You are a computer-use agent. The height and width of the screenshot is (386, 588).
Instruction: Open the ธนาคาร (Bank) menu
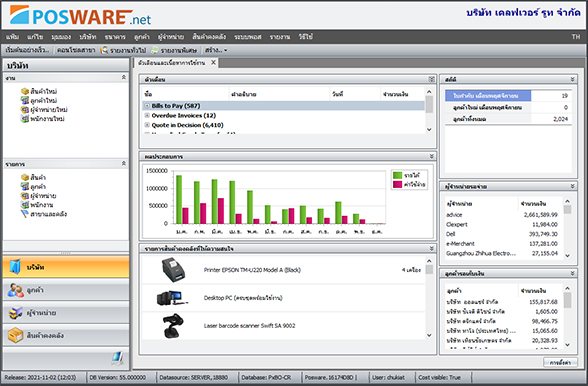115,37
